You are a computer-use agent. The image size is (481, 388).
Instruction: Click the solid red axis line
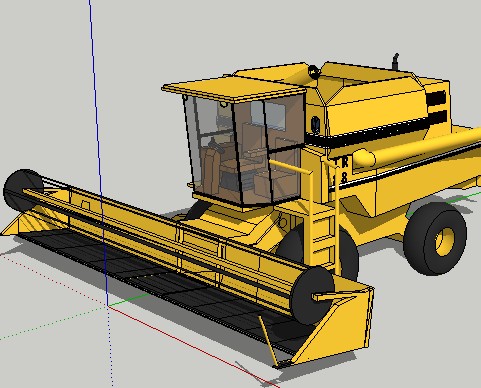pyautogui.click(x=193, y=347)
